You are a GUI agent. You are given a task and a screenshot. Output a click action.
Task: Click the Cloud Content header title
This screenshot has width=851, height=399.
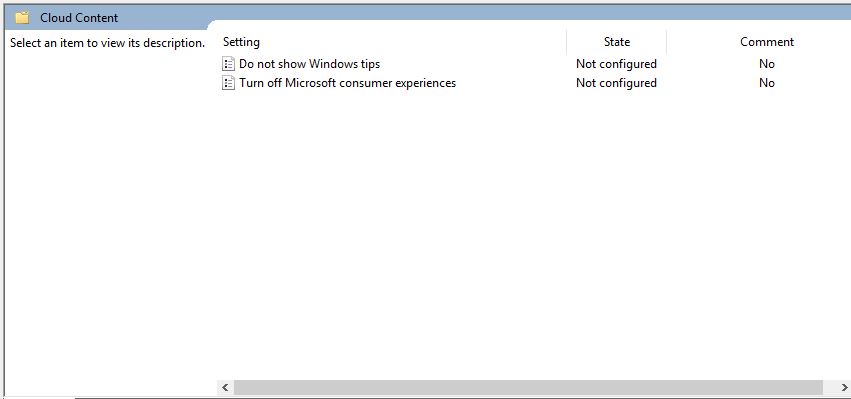pyautogui.click(x=79, y=18)
